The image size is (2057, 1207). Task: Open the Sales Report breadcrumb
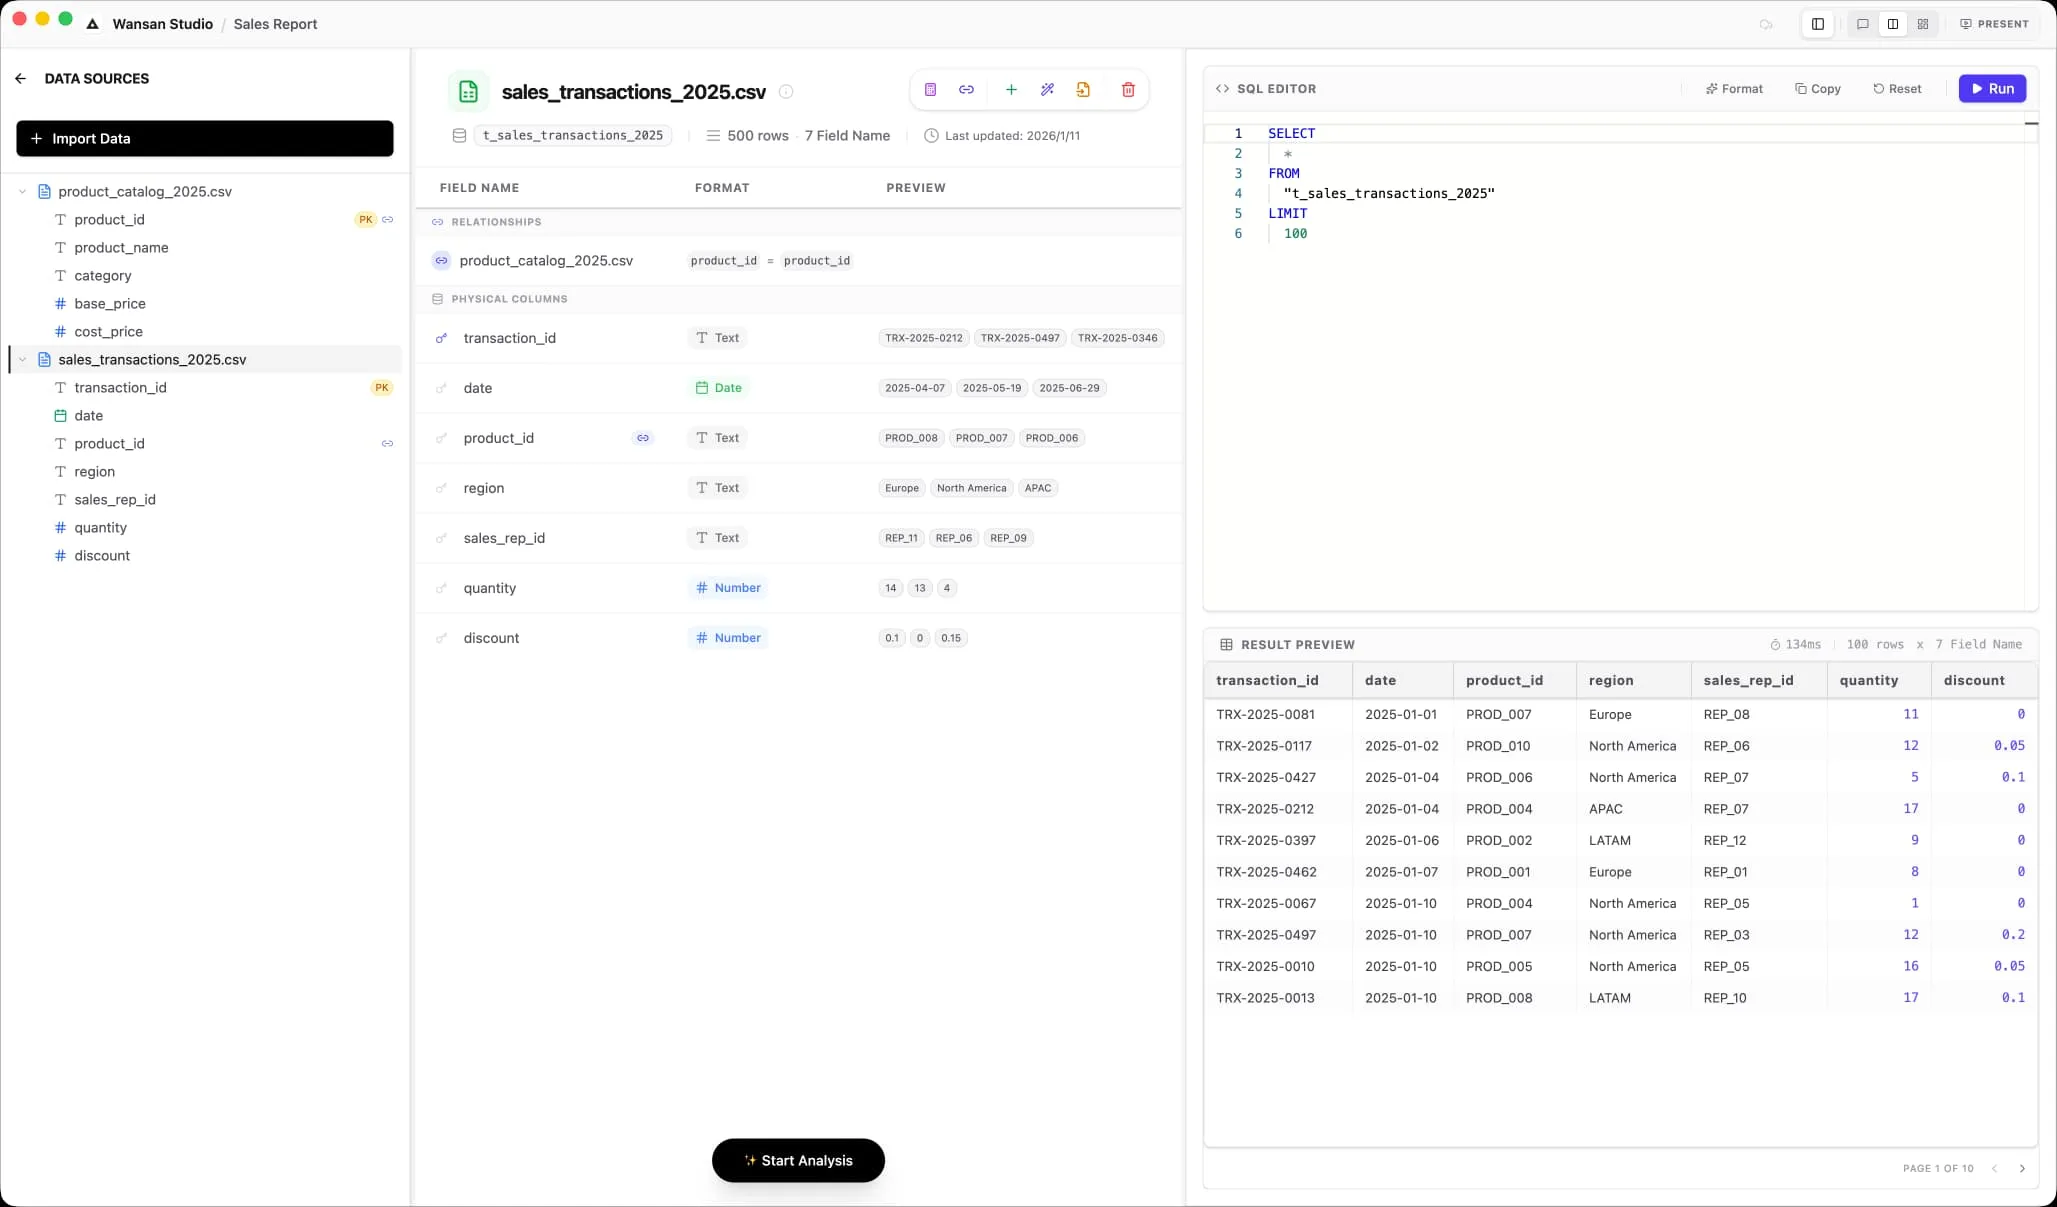click(x=275, y=24)
